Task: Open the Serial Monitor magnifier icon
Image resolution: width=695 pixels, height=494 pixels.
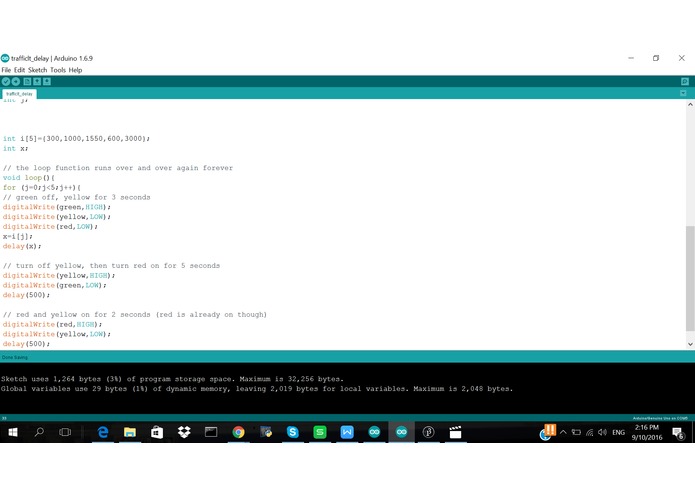Action: point(684,82)
